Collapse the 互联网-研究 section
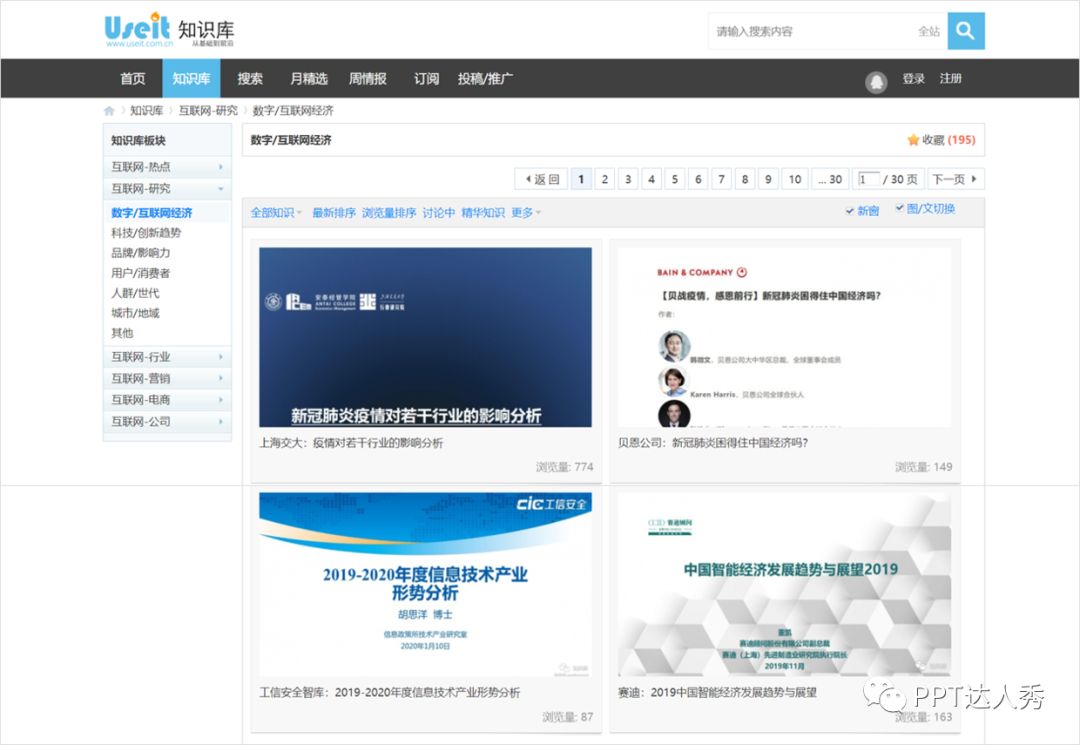Screen dimensions: 1080x745 pos(167,188)
